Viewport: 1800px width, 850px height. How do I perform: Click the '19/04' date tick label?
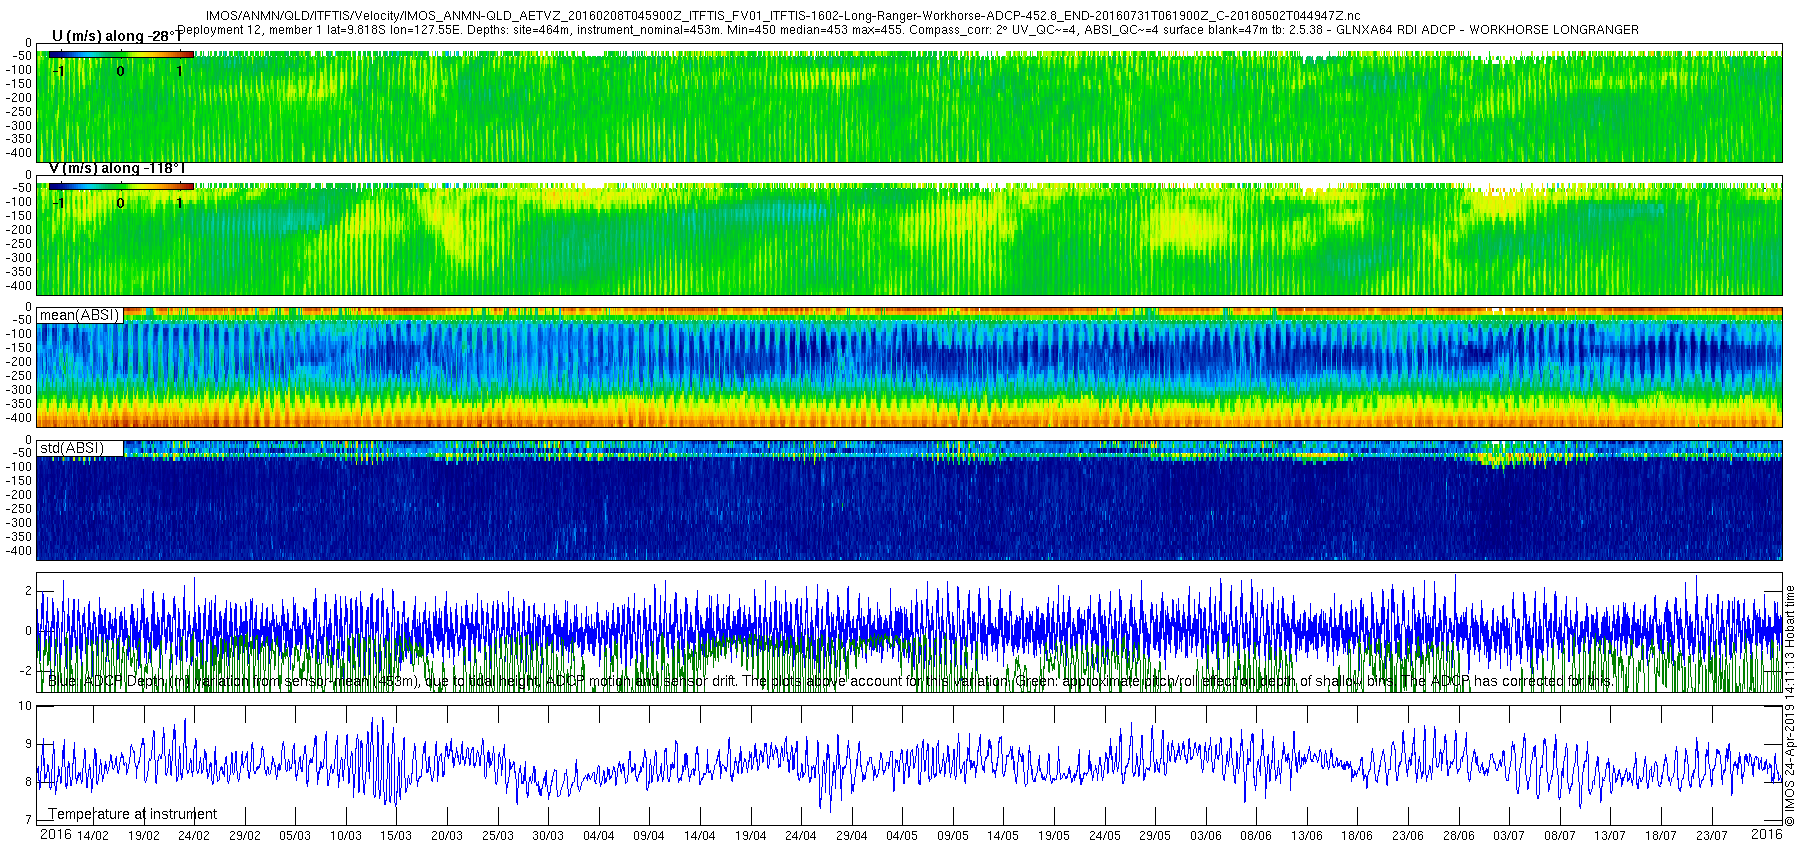pyautogui.click(x=750, y=836)
